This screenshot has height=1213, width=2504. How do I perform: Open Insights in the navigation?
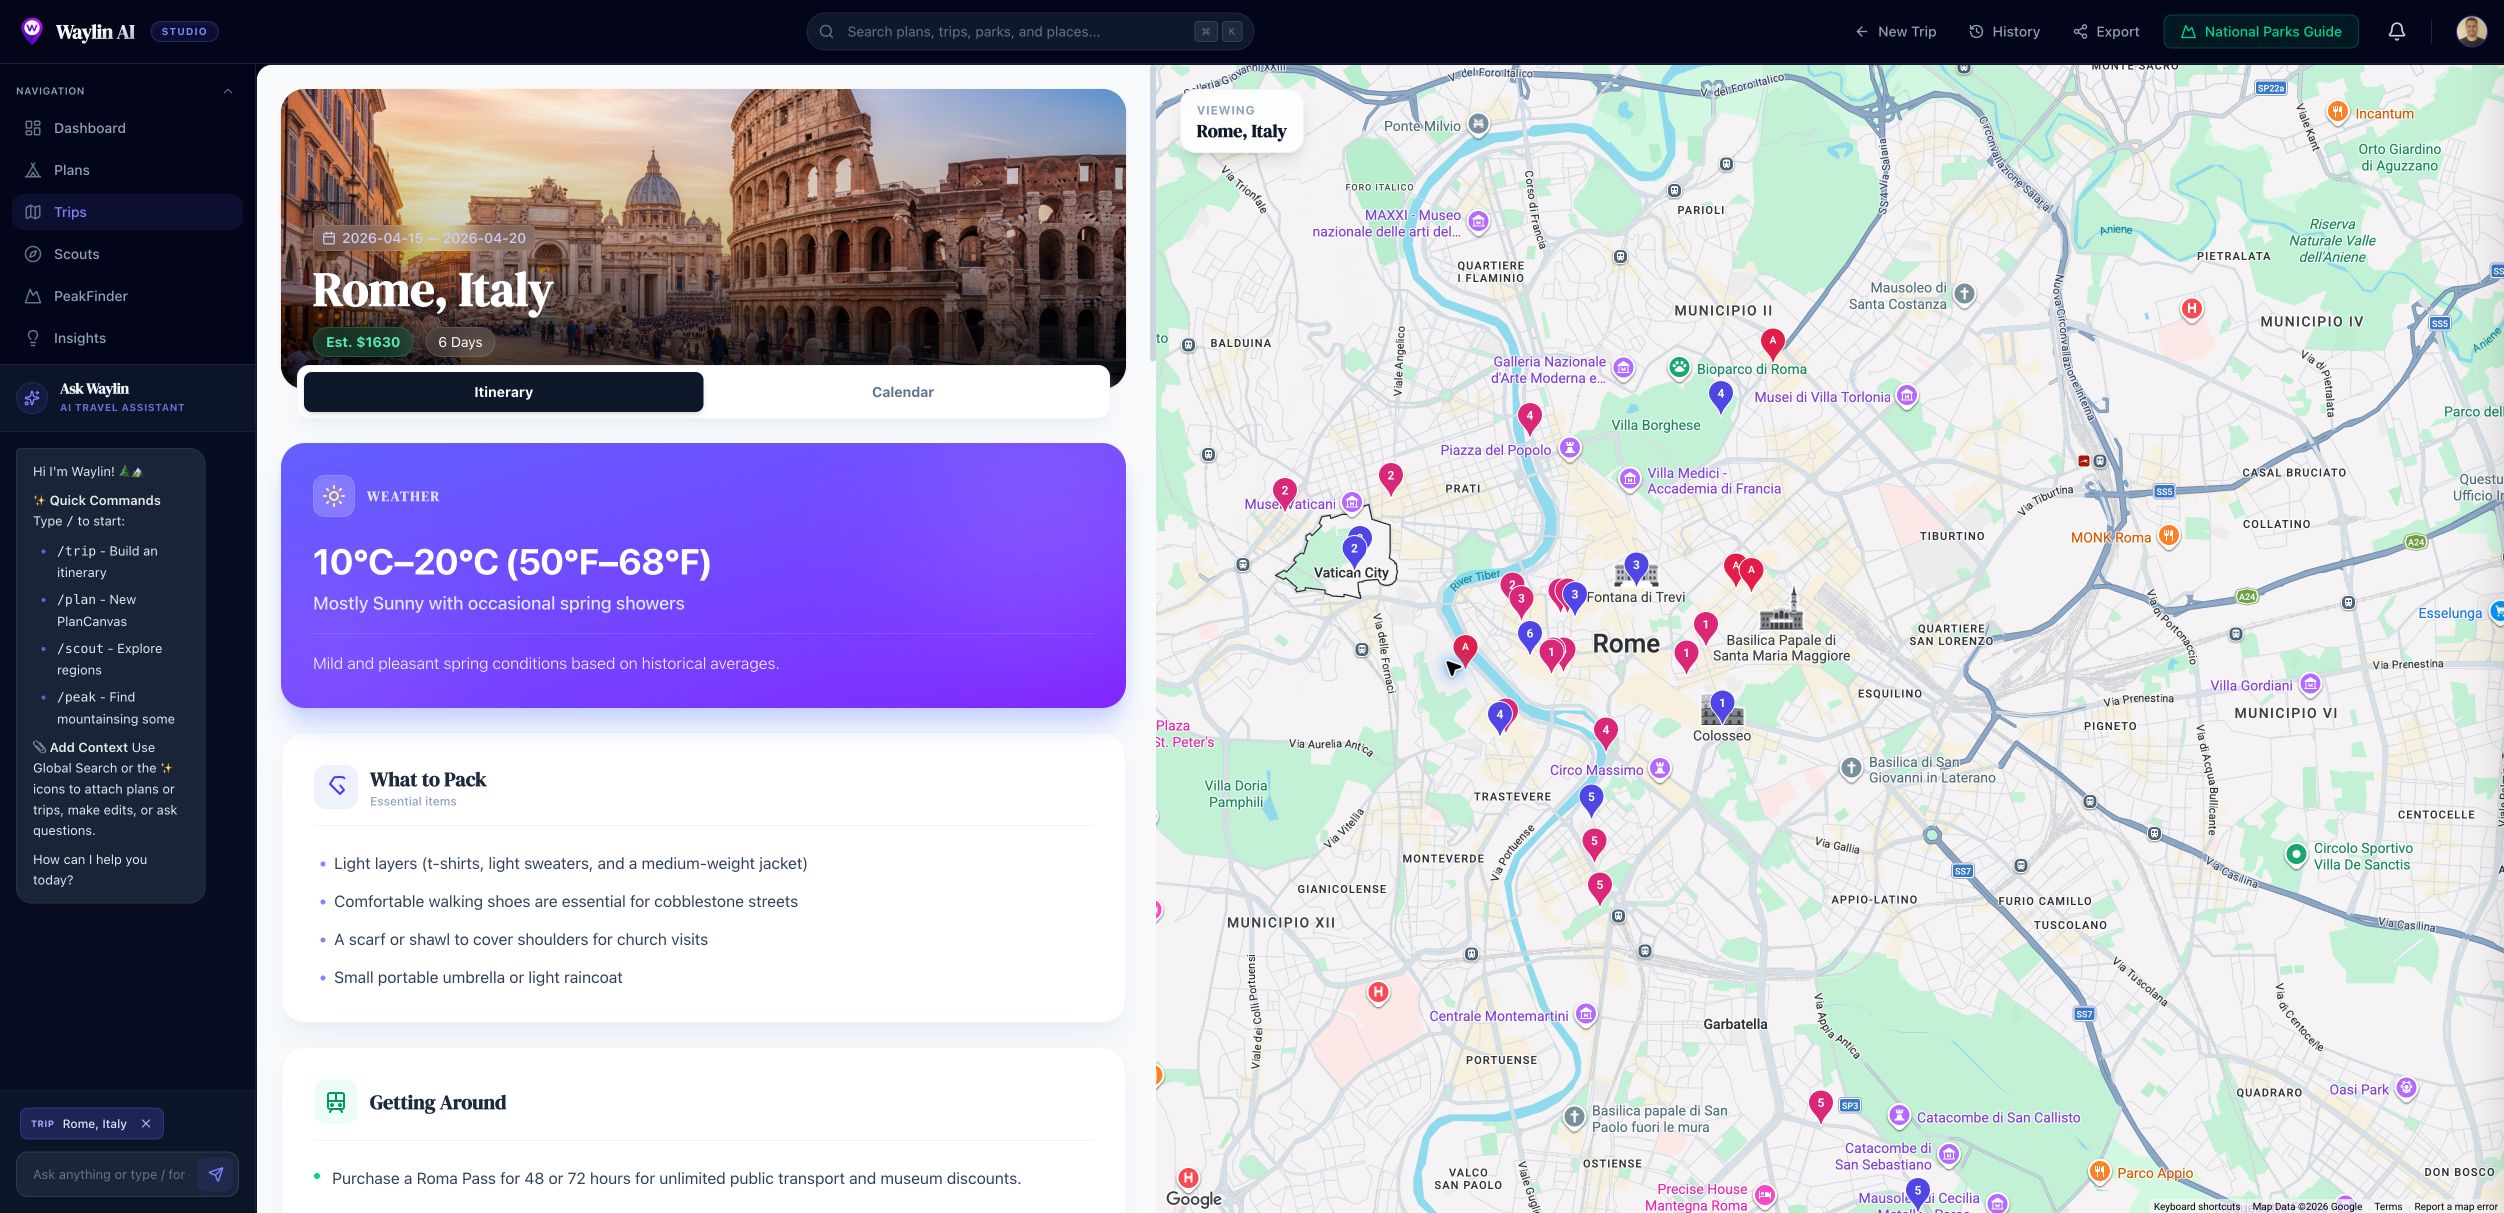pos(127,338)
